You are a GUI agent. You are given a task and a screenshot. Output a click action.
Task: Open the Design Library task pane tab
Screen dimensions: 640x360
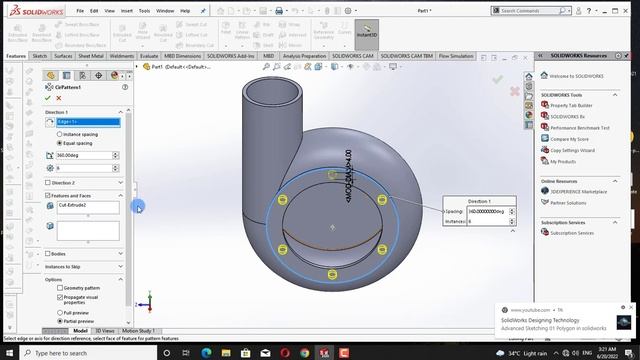(x=529, y=86)
